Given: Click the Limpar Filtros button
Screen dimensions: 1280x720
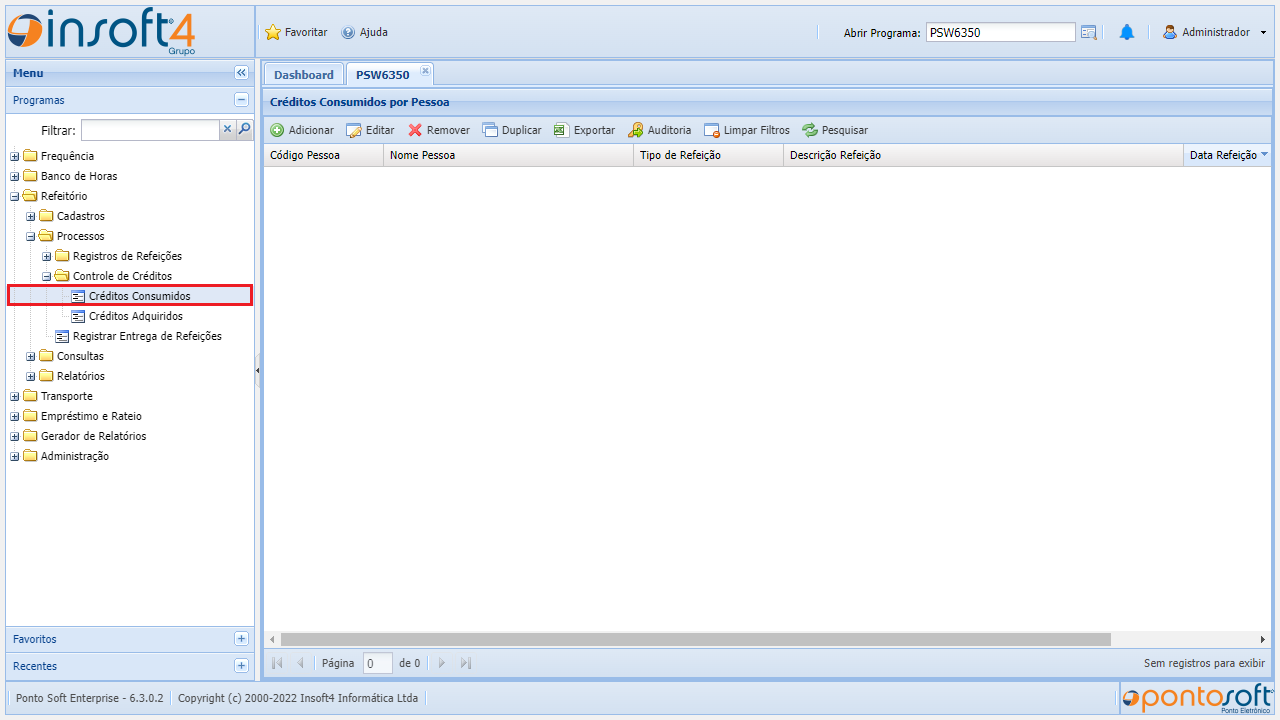Looking at the screenshot, I should click(x=747, y=130).
